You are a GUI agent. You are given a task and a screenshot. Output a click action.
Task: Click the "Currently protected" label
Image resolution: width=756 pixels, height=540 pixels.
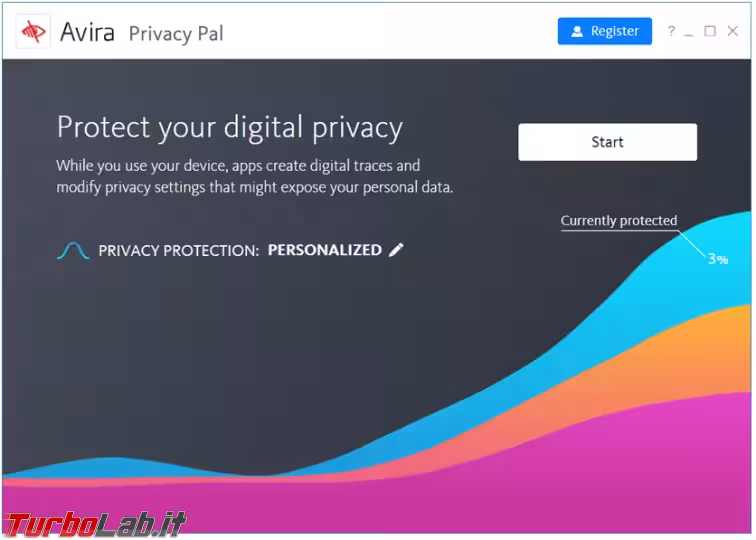[x=618, y=221]
